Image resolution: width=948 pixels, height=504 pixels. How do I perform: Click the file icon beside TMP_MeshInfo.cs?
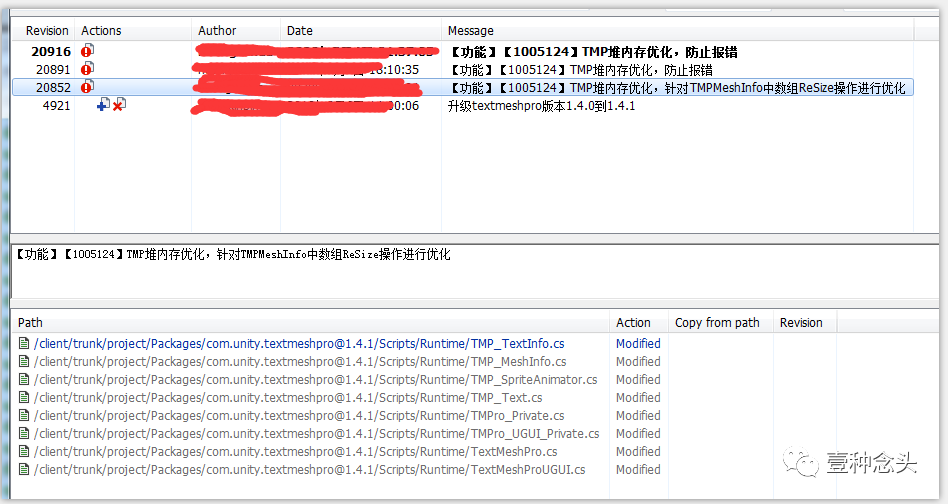coord(24,361)
